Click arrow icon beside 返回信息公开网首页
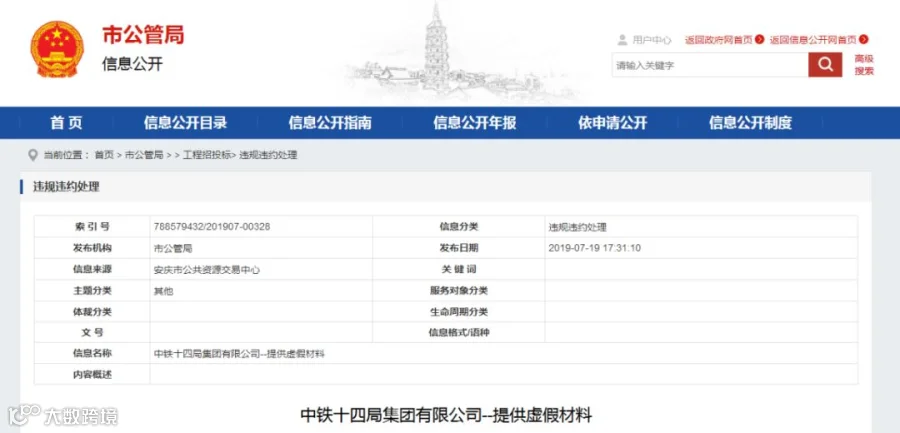 [863, 40]
